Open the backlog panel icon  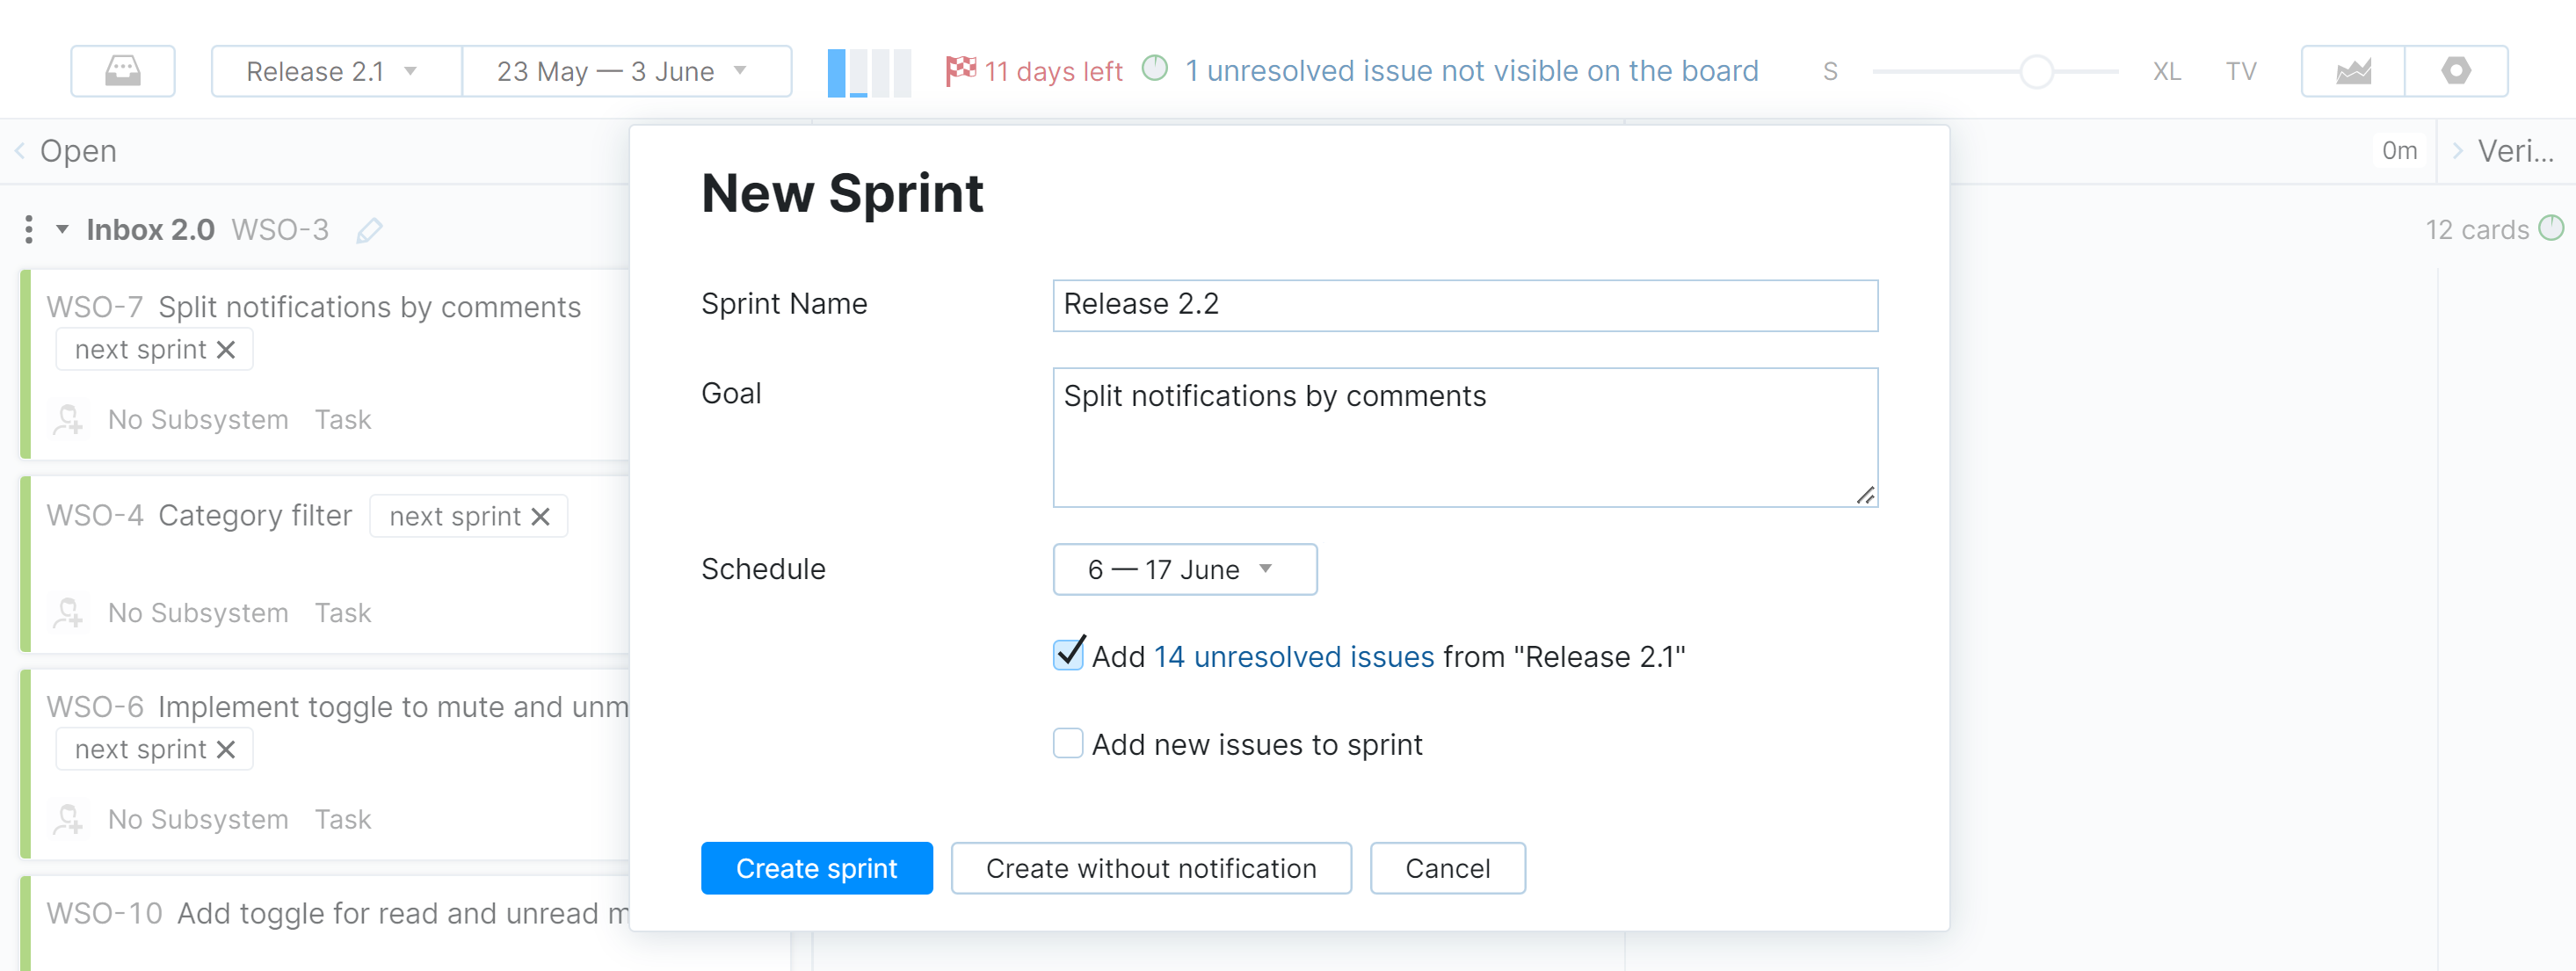(x=122, y=70)
